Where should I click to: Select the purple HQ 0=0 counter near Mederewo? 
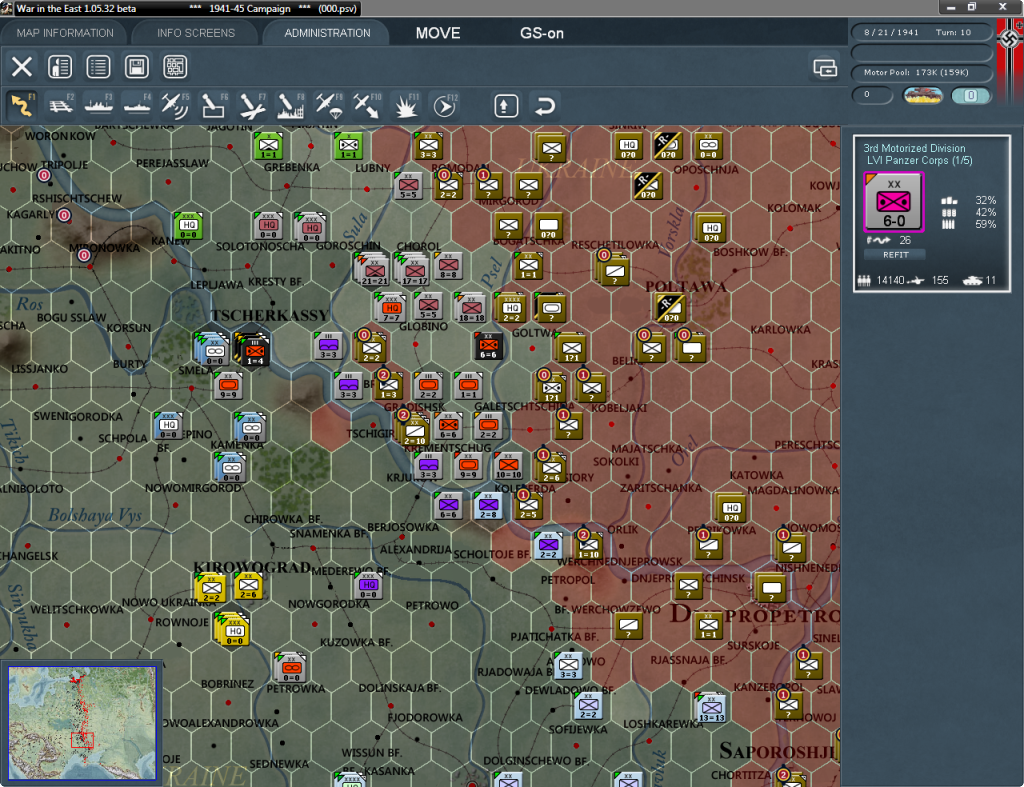tap(368, 585)
